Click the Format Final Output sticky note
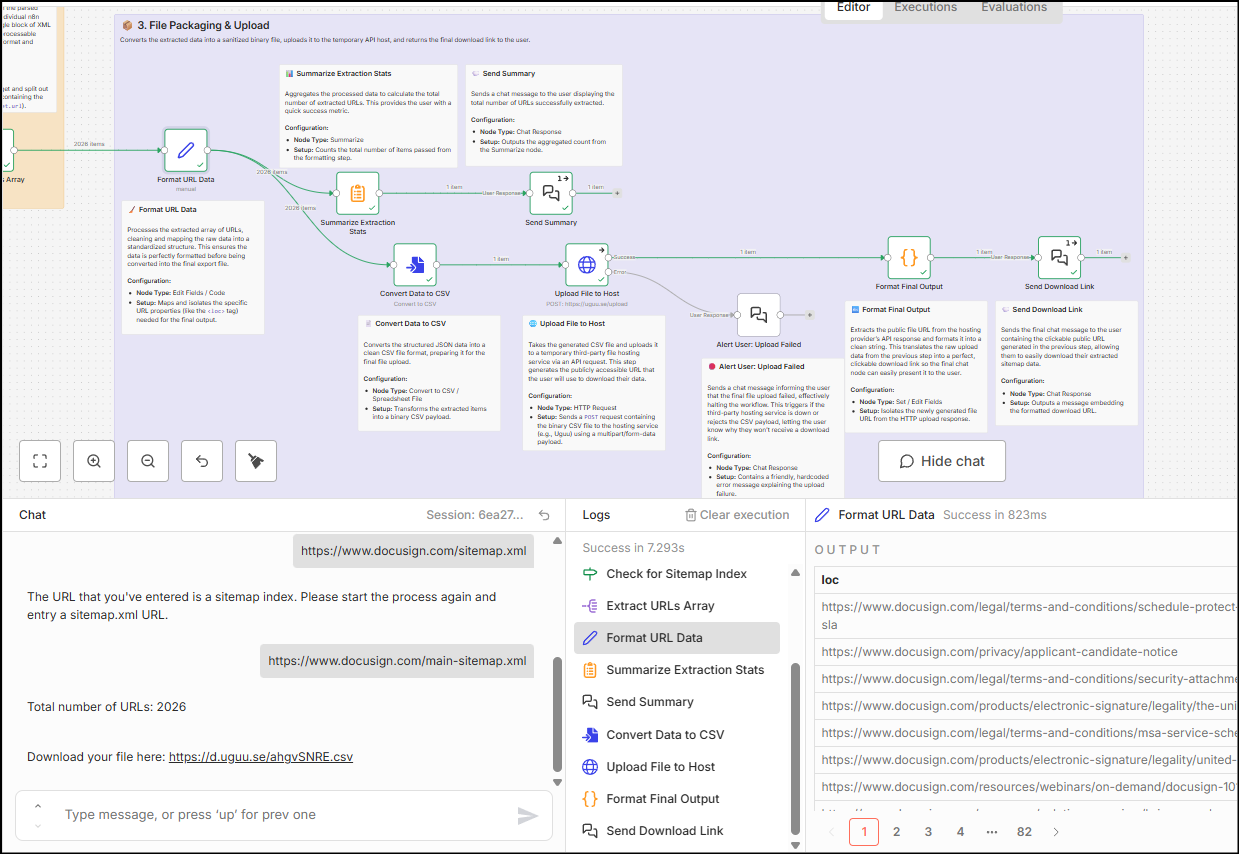 917,367
